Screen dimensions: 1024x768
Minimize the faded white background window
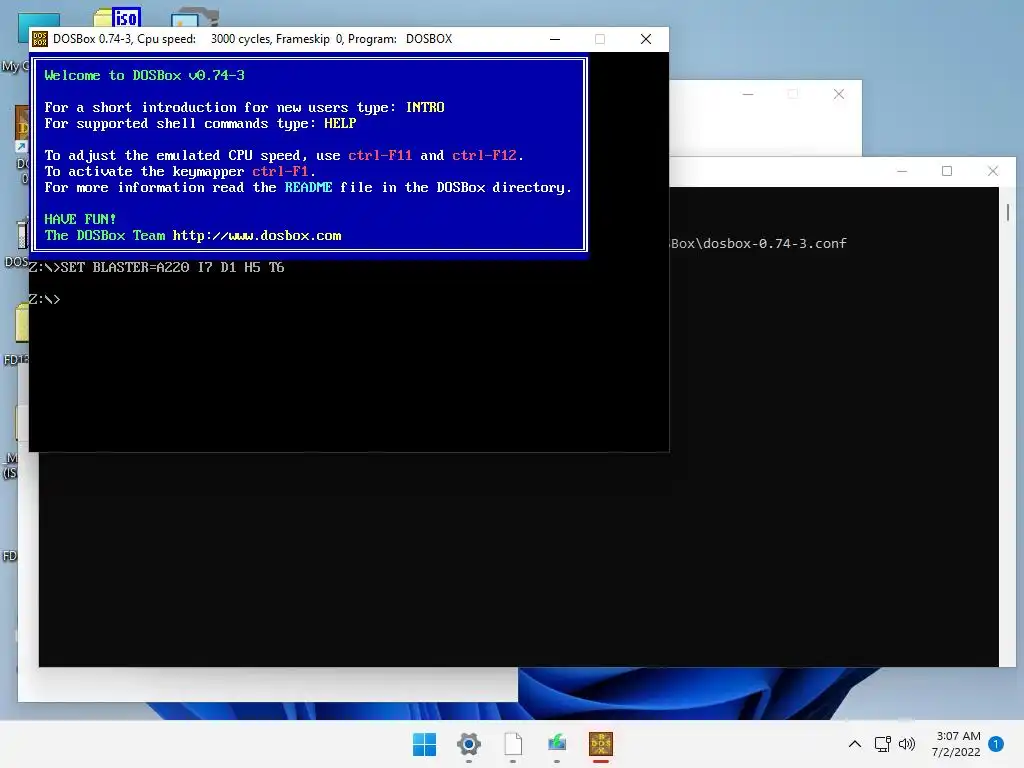(x=748, y=95)
